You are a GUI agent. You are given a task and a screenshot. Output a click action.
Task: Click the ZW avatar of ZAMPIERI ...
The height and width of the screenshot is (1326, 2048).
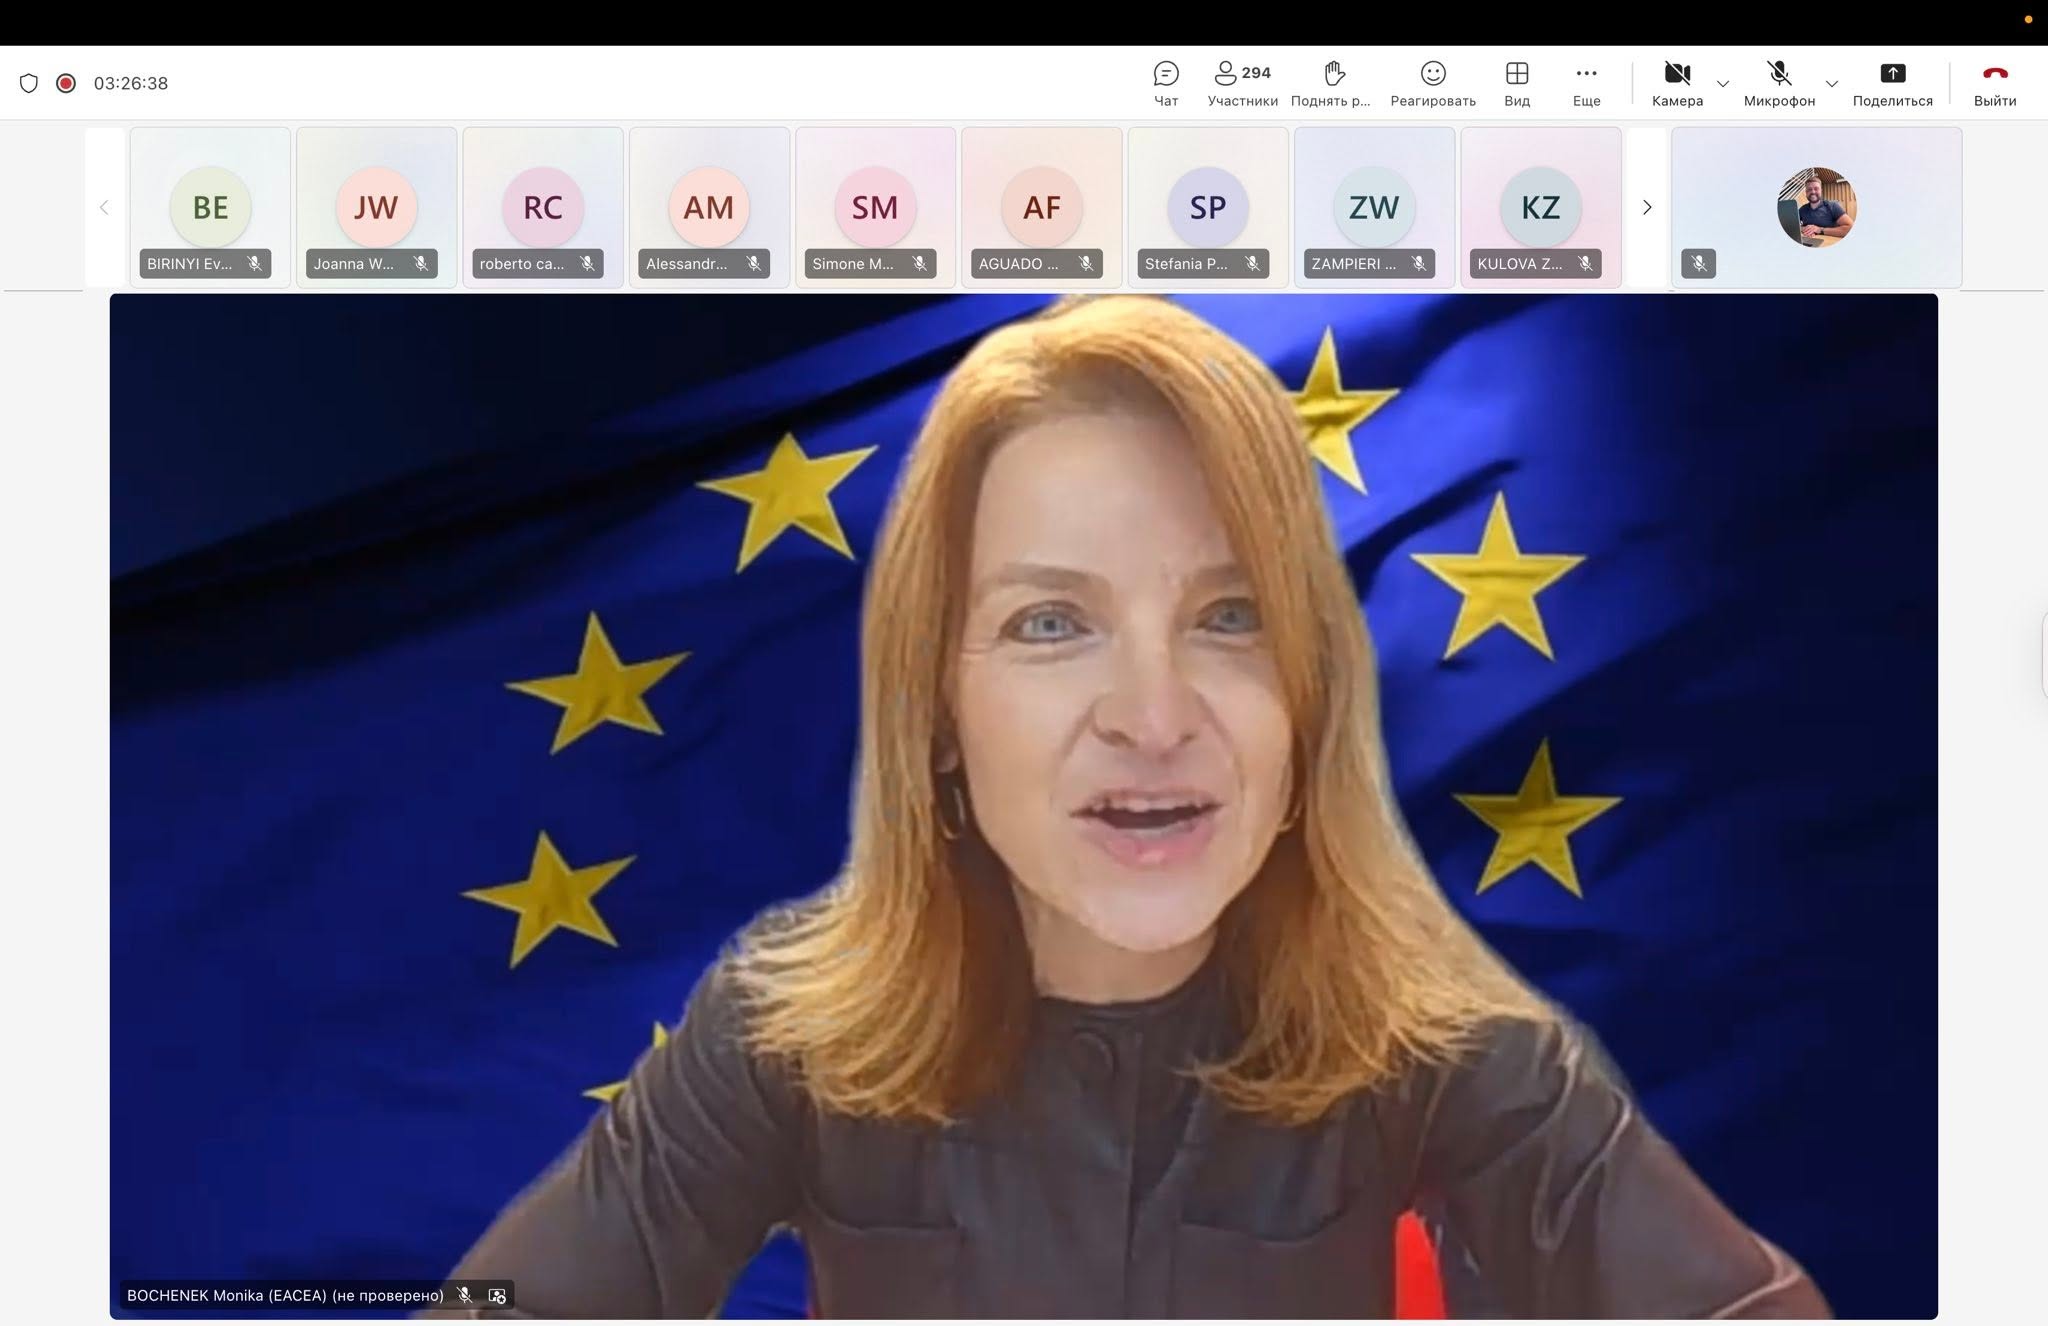coord(1374,207)
